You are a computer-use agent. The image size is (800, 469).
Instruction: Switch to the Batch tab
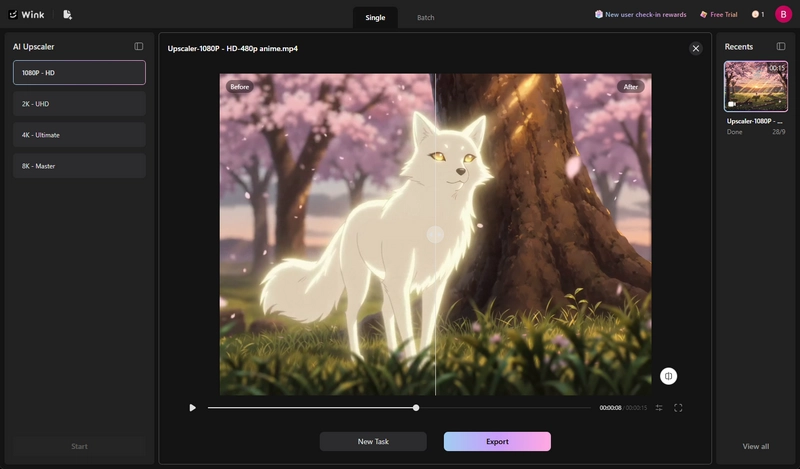point(426,17)
